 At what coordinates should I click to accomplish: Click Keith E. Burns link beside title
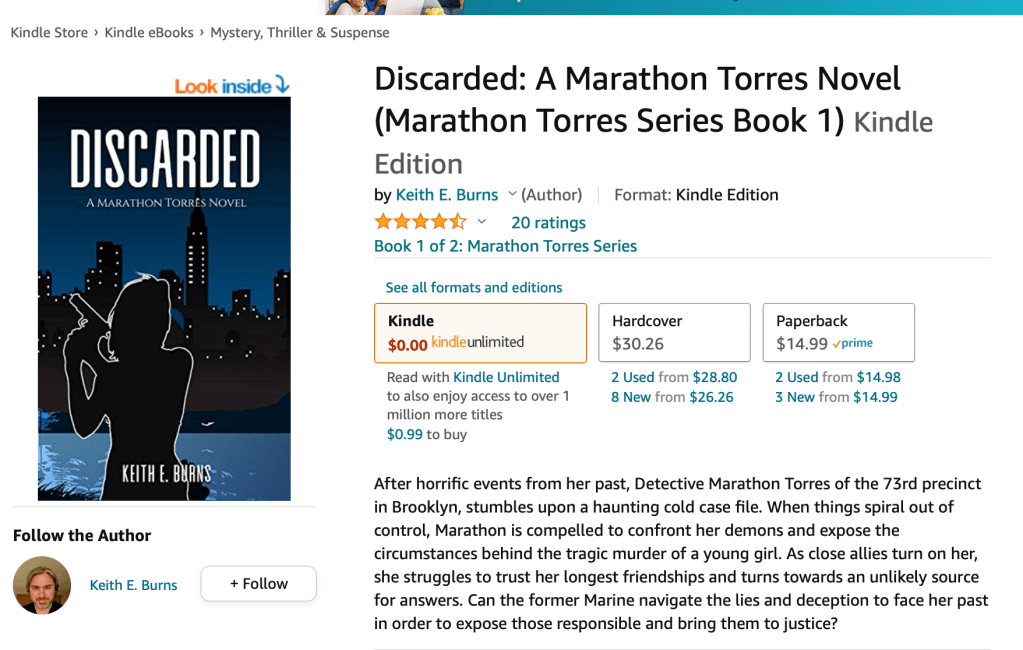447,195
